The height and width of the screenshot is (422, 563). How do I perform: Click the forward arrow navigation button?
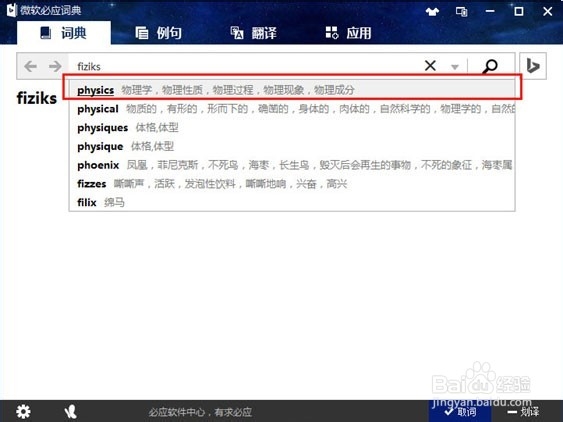(55, 66)
